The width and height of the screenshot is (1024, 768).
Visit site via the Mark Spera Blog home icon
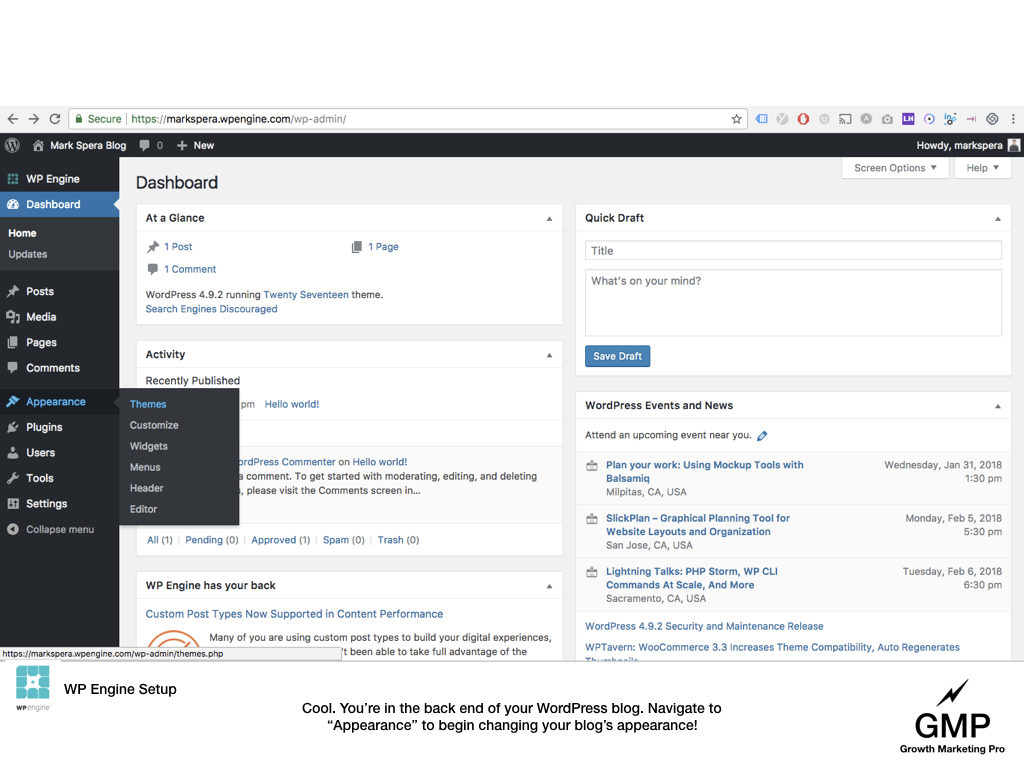click(38, 145)
